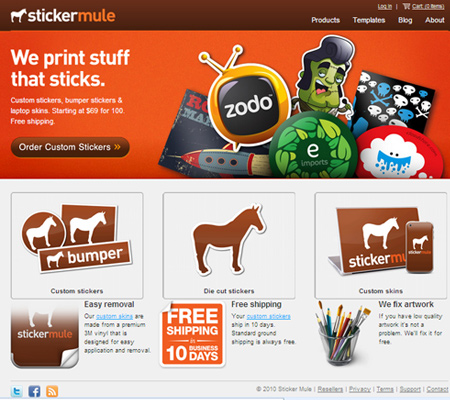Follow the custom skins text link
Viewport: 450px width, 400px height.
[x=114, y=316]
